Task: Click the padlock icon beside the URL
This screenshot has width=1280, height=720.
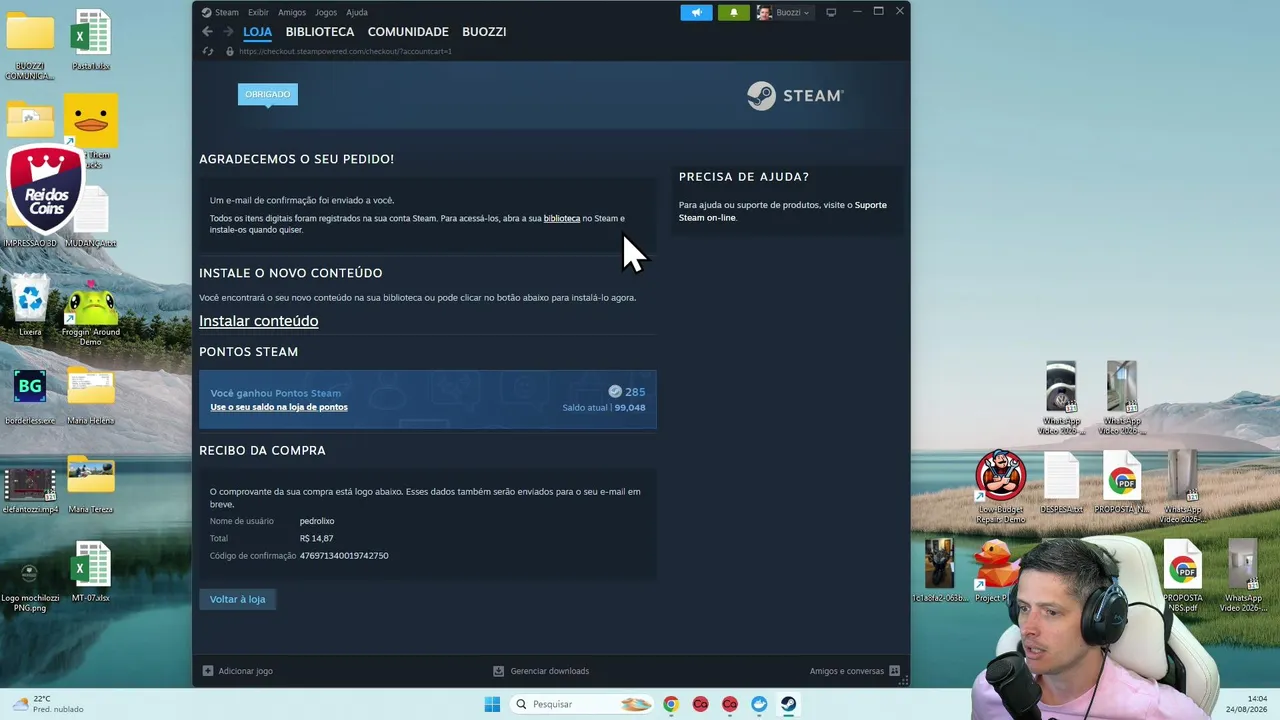Action: (230, 51)
